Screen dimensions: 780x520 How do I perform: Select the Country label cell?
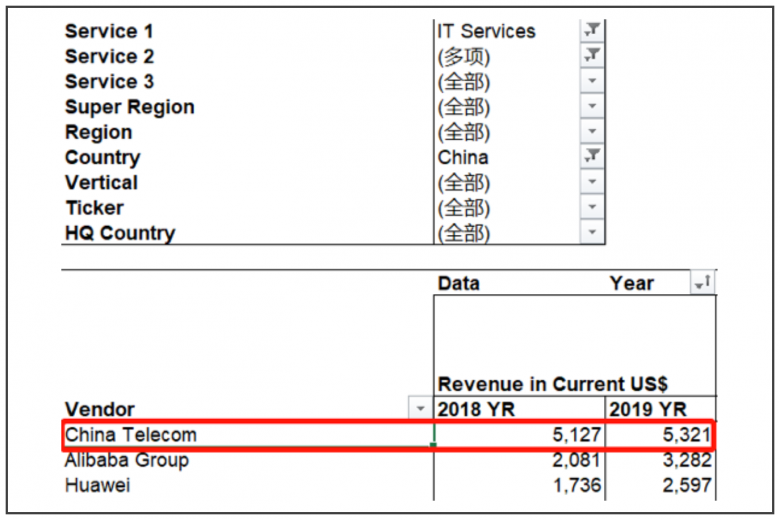102,158
